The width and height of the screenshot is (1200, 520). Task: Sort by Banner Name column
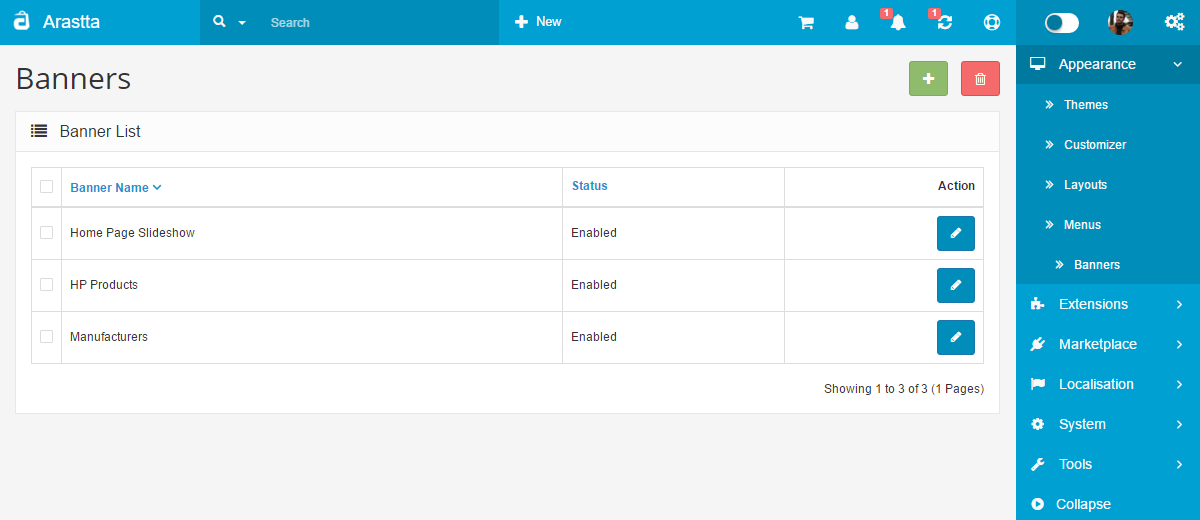[x=115, y=187]
